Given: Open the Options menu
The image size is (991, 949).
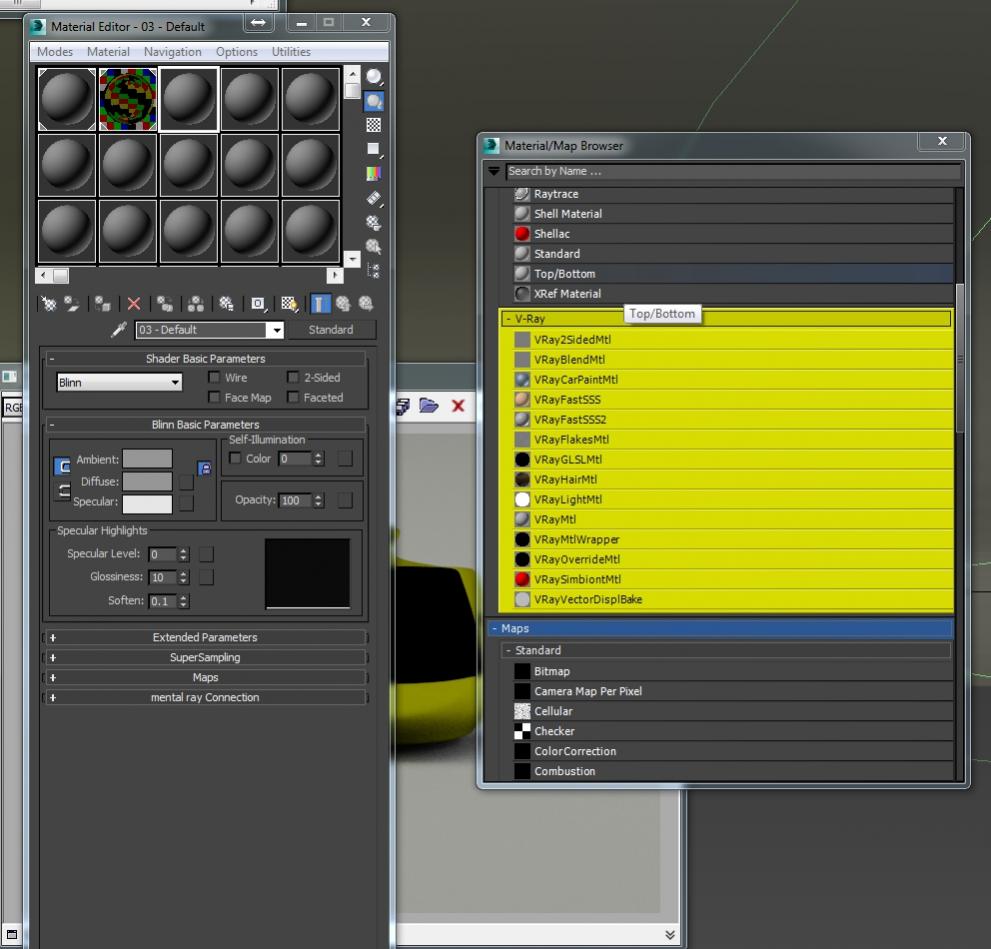Looking at the screenshot, I should click(236, 52).
